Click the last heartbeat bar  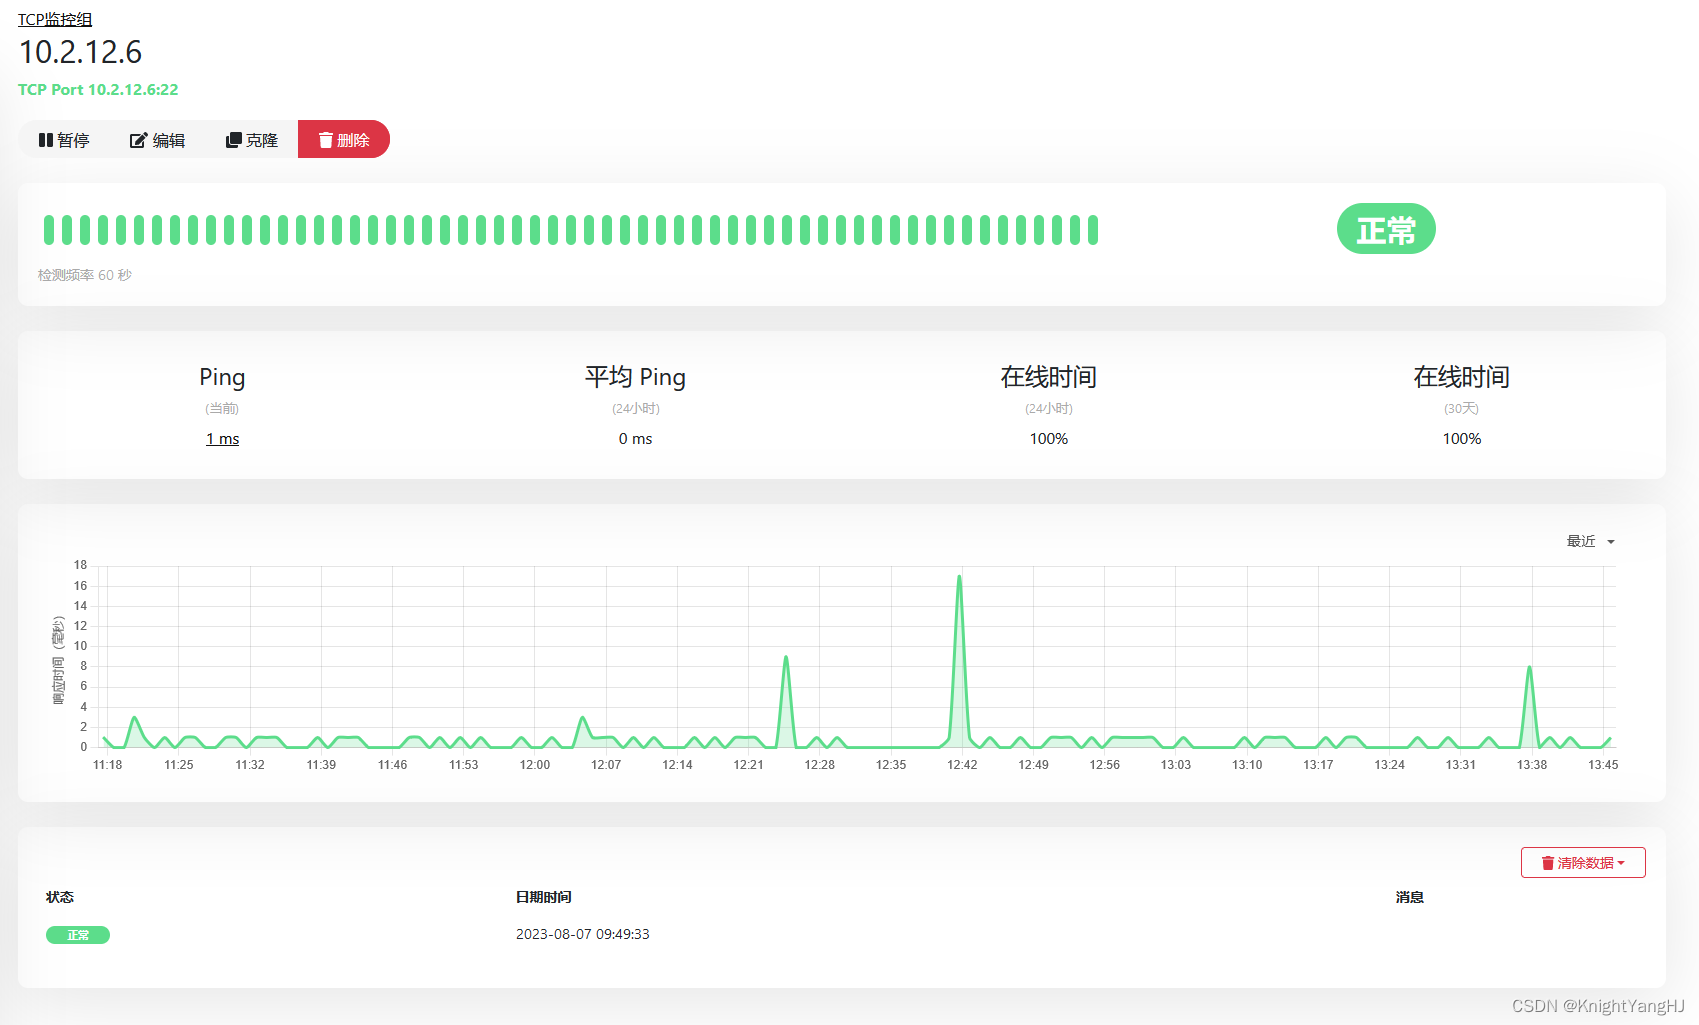click(1093, 230)
